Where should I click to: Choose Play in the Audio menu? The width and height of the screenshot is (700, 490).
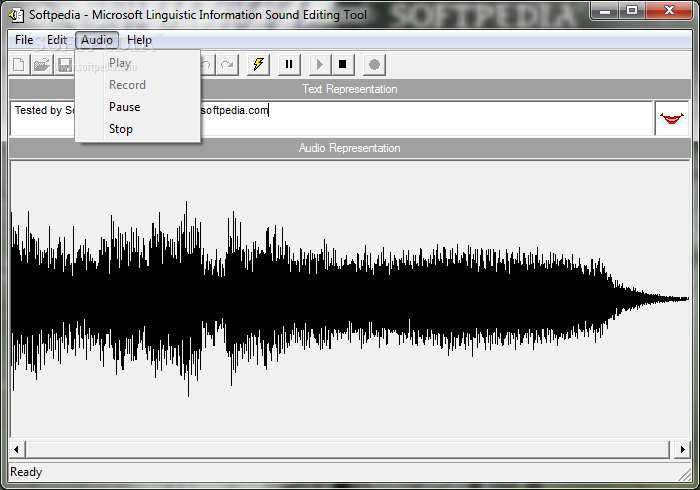click(x=138, y=63)
